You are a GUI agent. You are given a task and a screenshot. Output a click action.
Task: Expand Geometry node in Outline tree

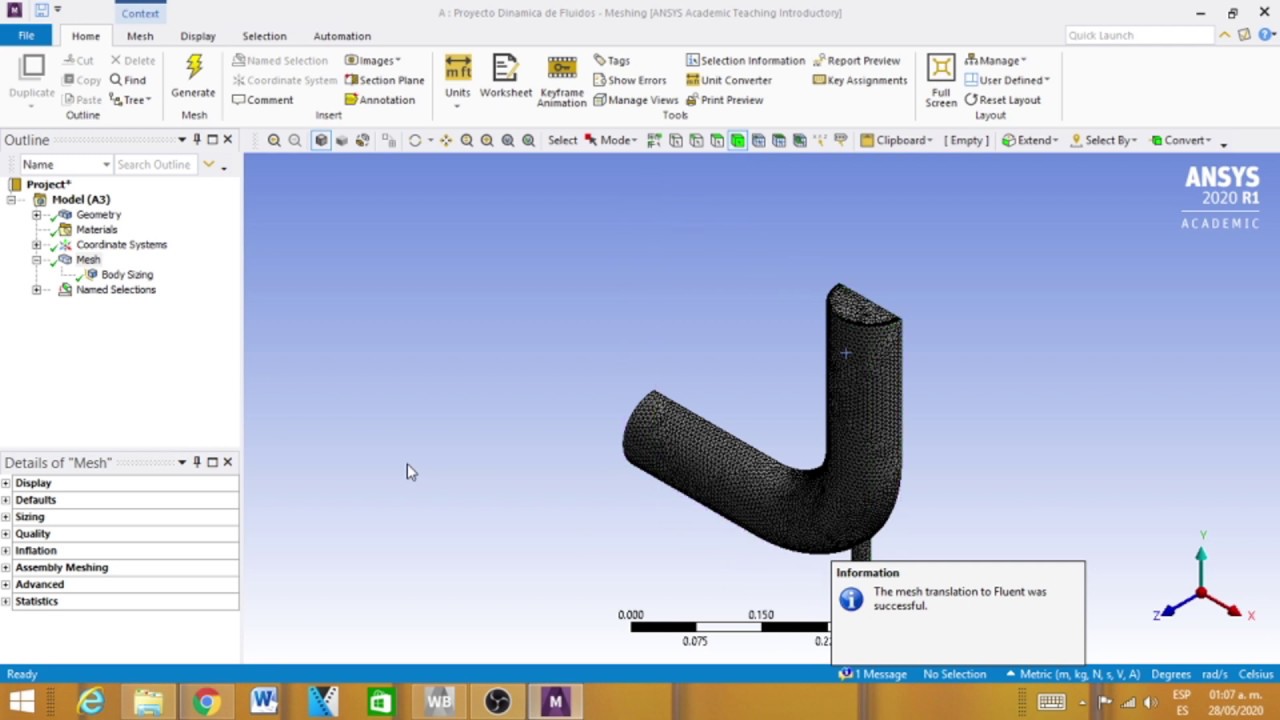tap(37, 215)
